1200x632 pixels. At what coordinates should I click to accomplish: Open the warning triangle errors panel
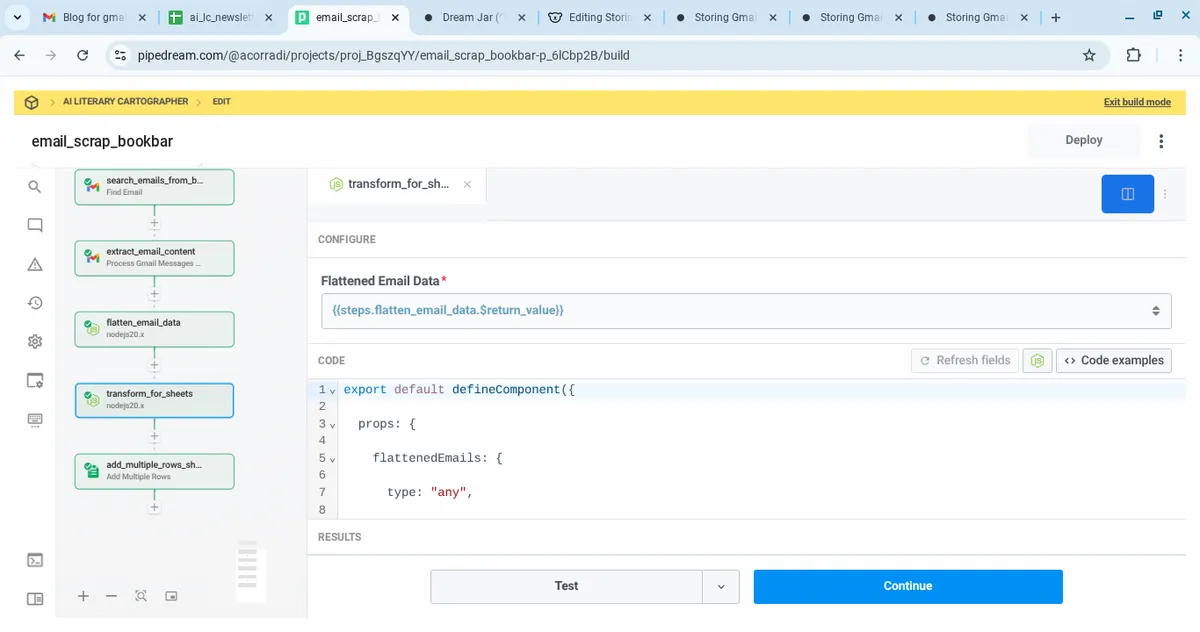pyautogui.click(x=35, y=264)
